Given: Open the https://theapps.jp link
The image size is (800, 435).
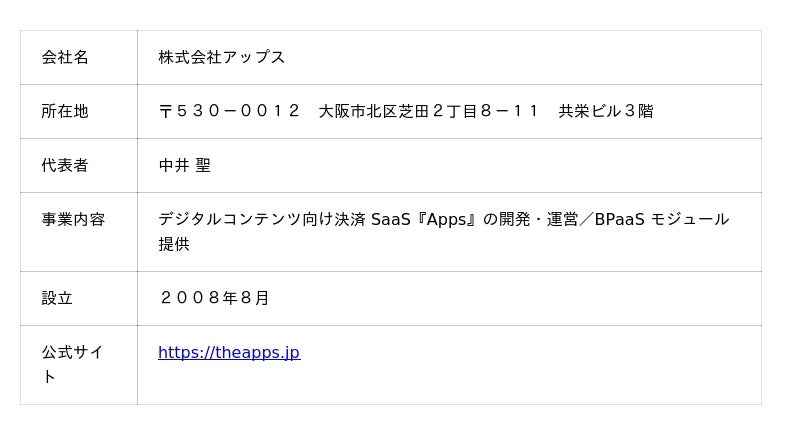Looking at the screenshot, I should (229, 352).
